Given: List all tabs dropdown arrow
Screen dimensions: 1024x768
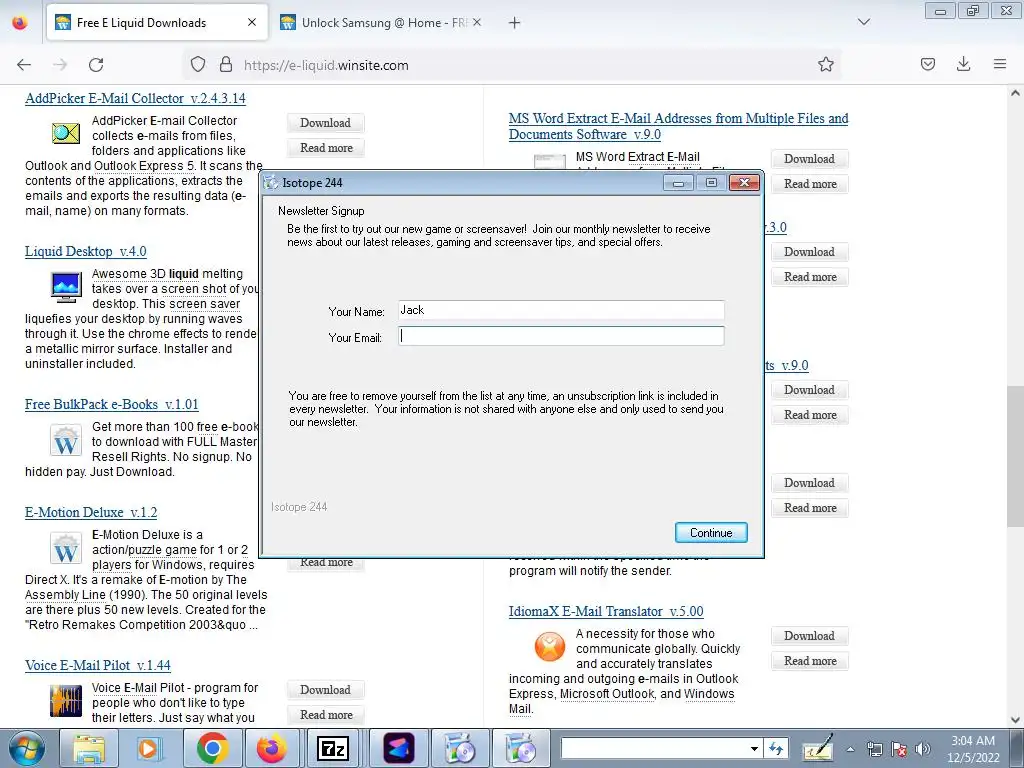Looking at the screenshot, I should (864, 22).
